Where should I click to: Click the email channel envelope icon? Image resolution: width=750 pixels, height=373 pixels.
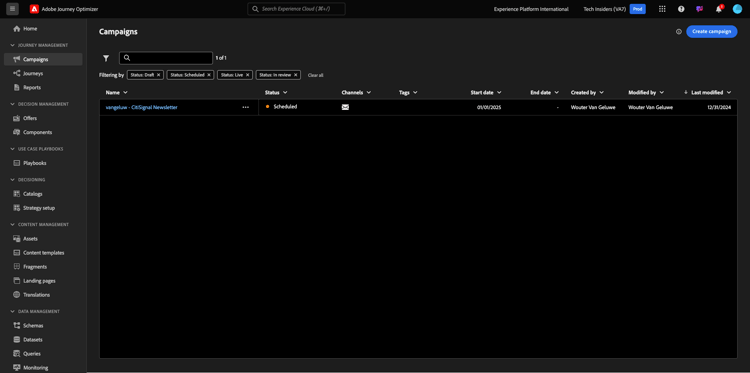(x=345, y=107)
